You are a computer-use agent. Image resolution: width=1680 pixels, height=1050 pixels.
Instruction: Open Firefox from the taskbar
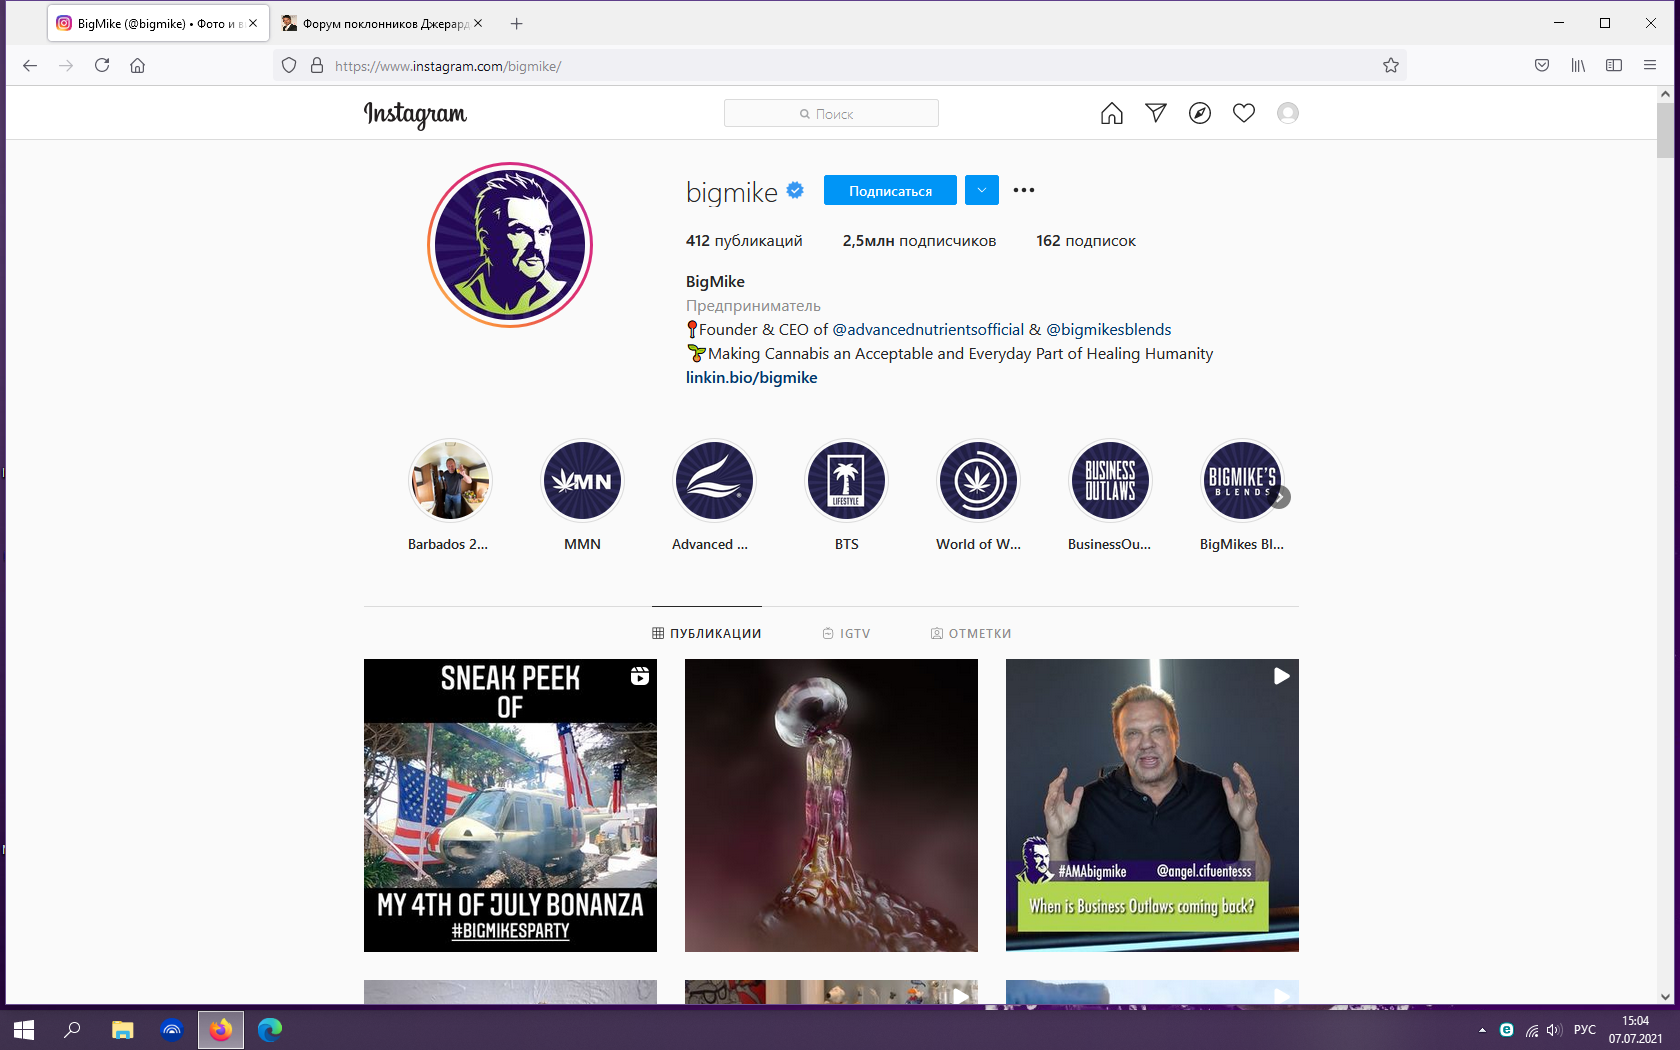pos(220,1029)
